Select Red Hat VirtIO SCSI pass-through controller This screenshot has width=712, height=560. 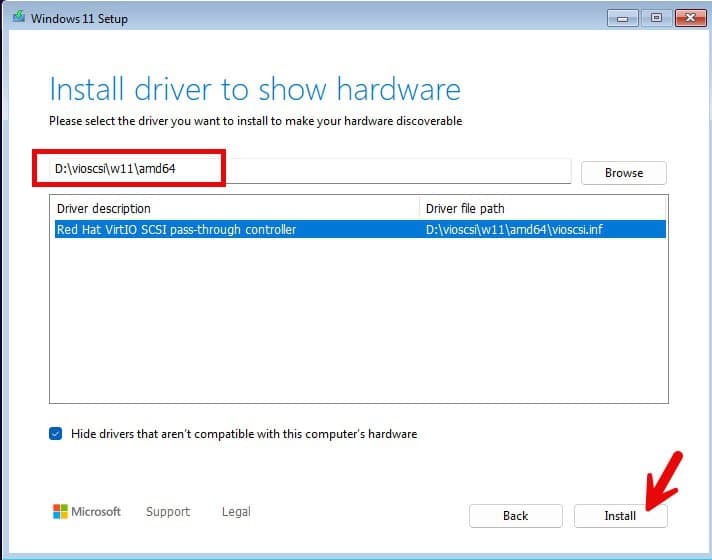360,229
